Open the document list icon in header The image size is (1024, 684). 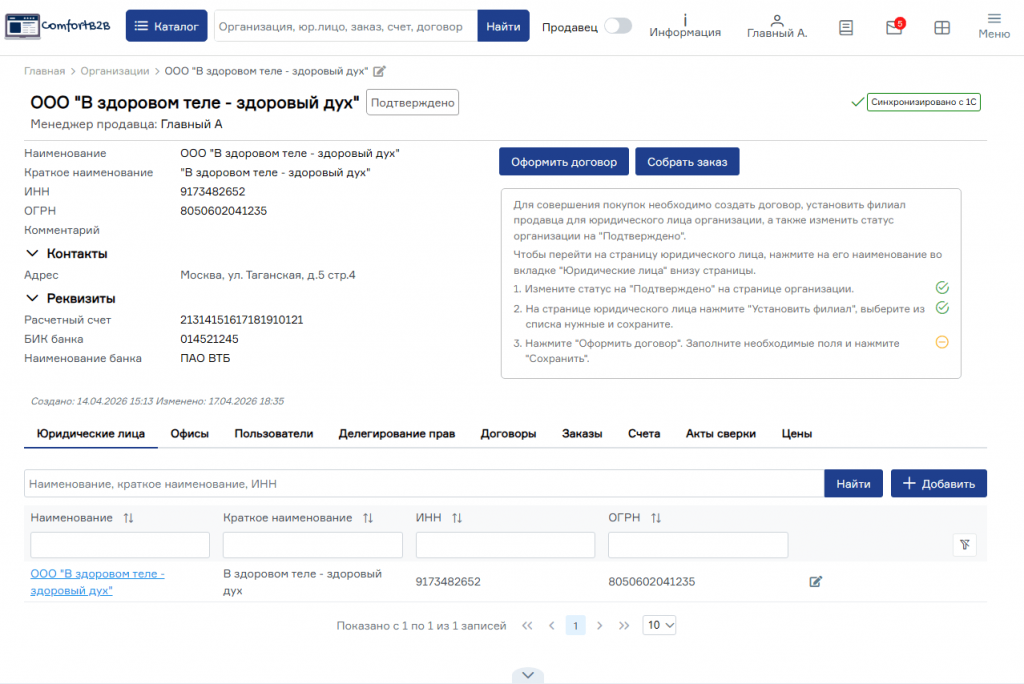point(846,27)
